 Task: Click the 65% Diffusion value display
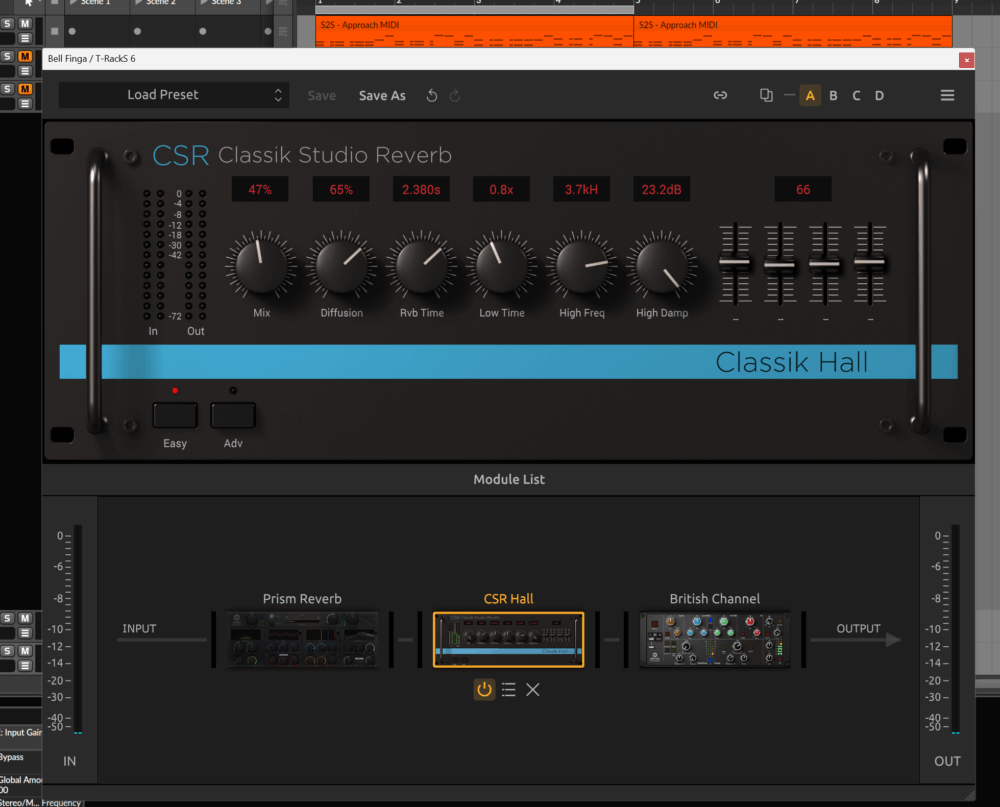click(341, 189)
